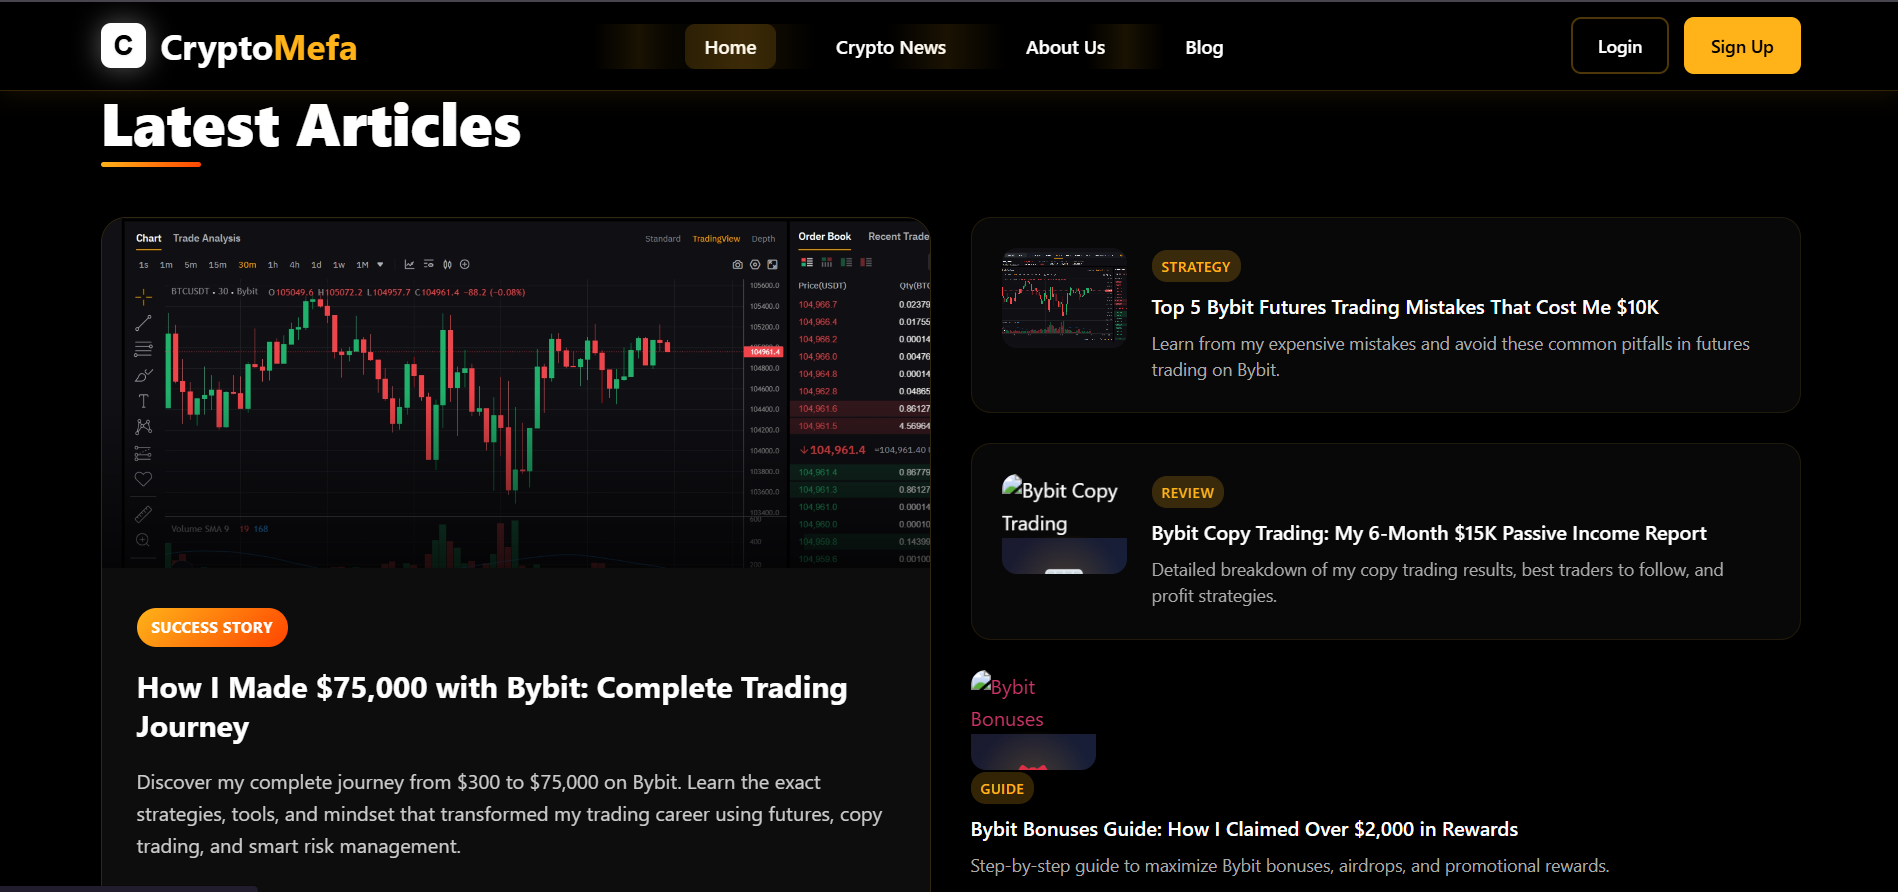
Task: Click the Login button
Action: pyautogui.click(x=1619, y=46)
